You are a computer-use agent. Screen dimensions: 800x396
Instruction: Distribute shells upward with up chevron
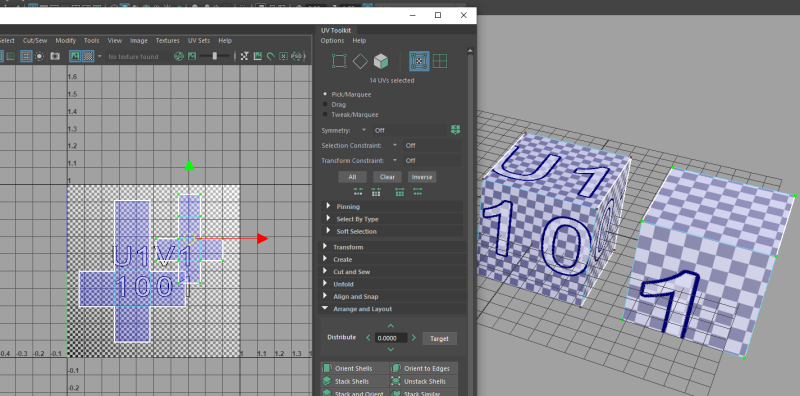click(x=391, y=326)
